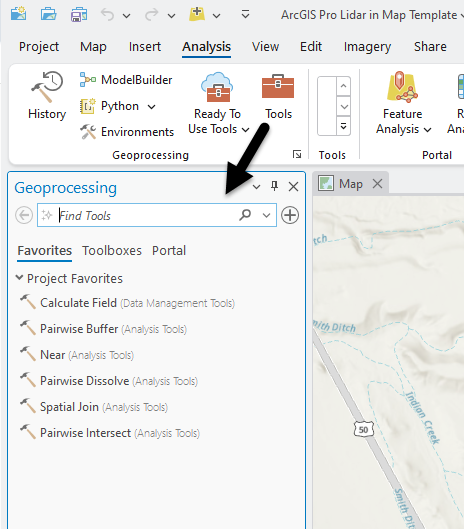Viewport: 464px width, 529px height.
Task: Open geoprocessing History
Action: 47,95
